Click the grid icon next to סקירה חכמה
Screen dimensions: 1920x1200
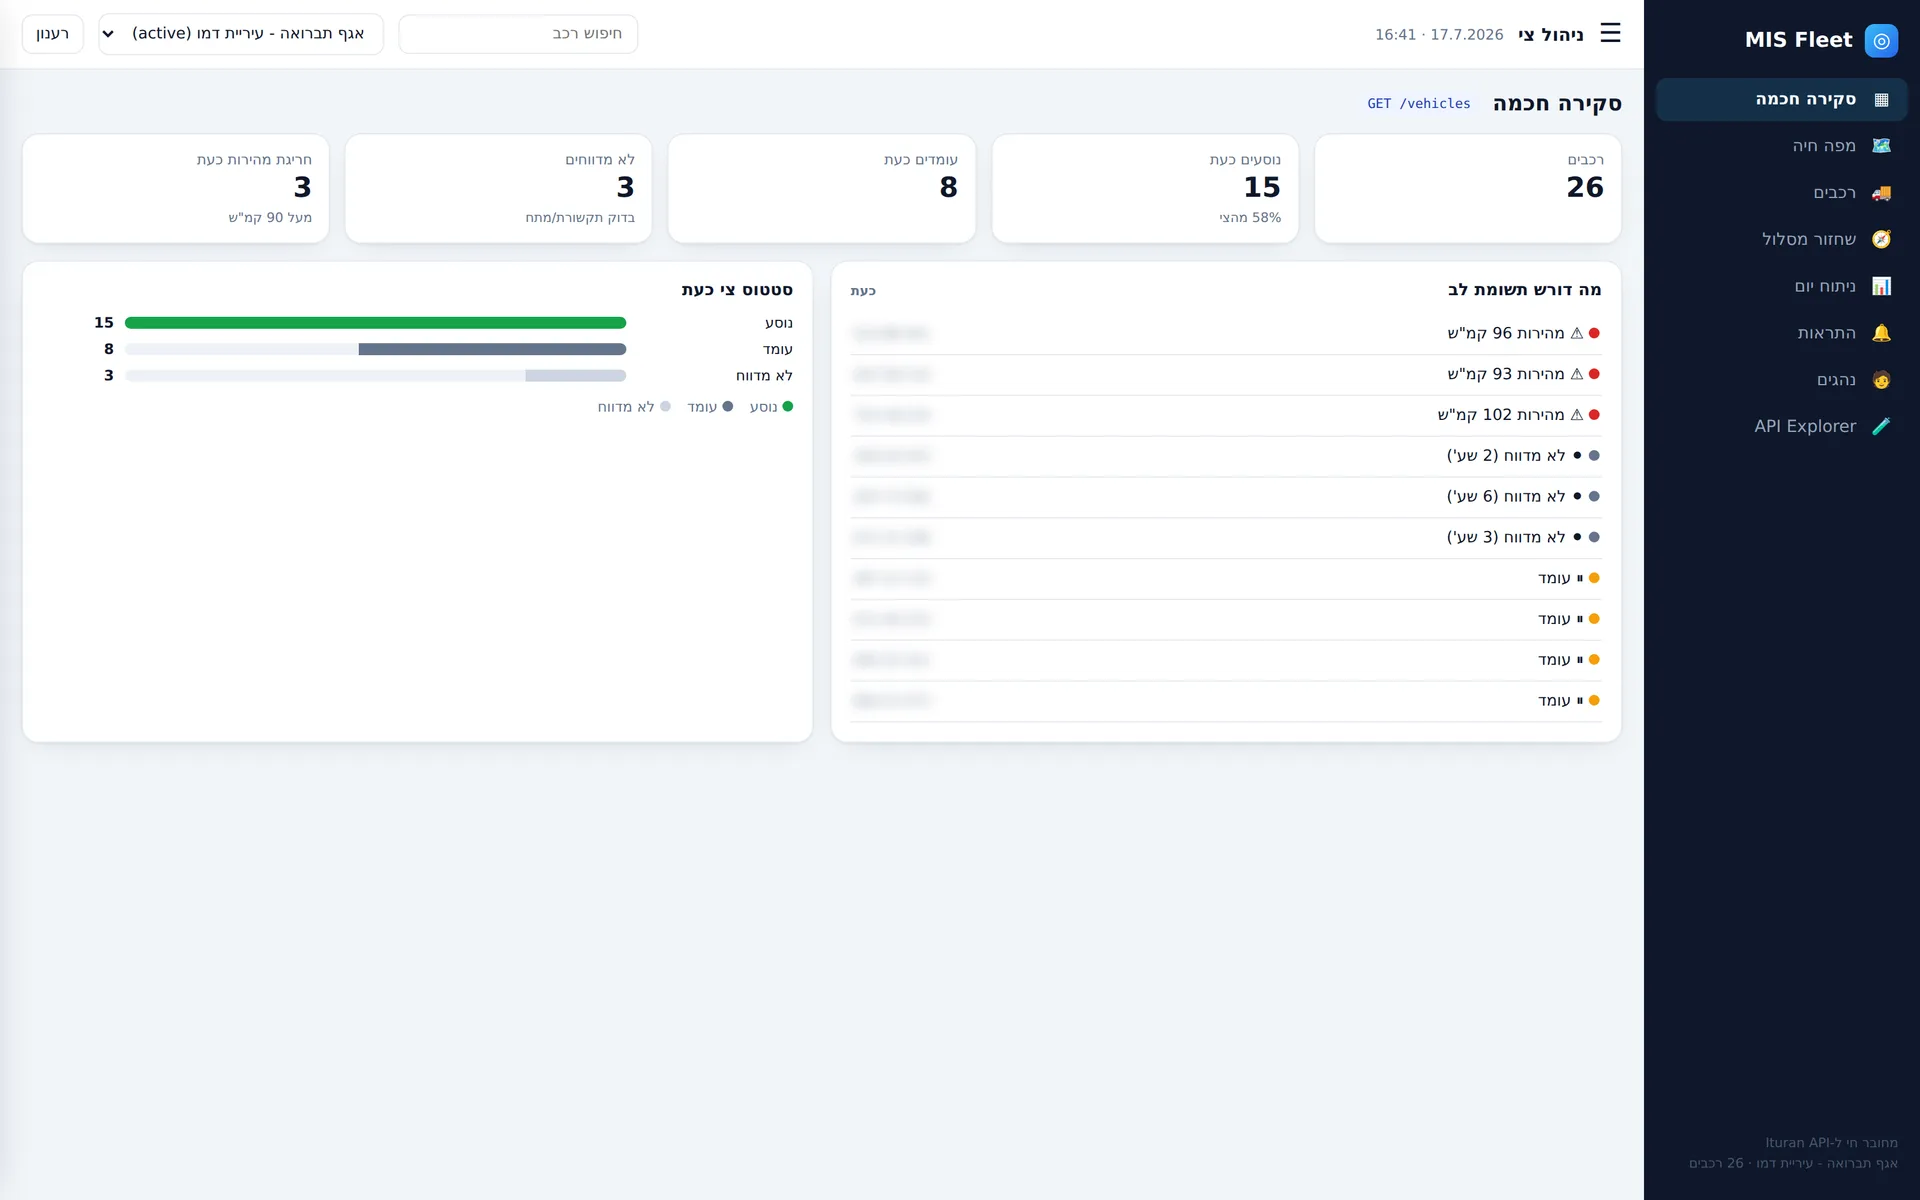coord(1881,99)
